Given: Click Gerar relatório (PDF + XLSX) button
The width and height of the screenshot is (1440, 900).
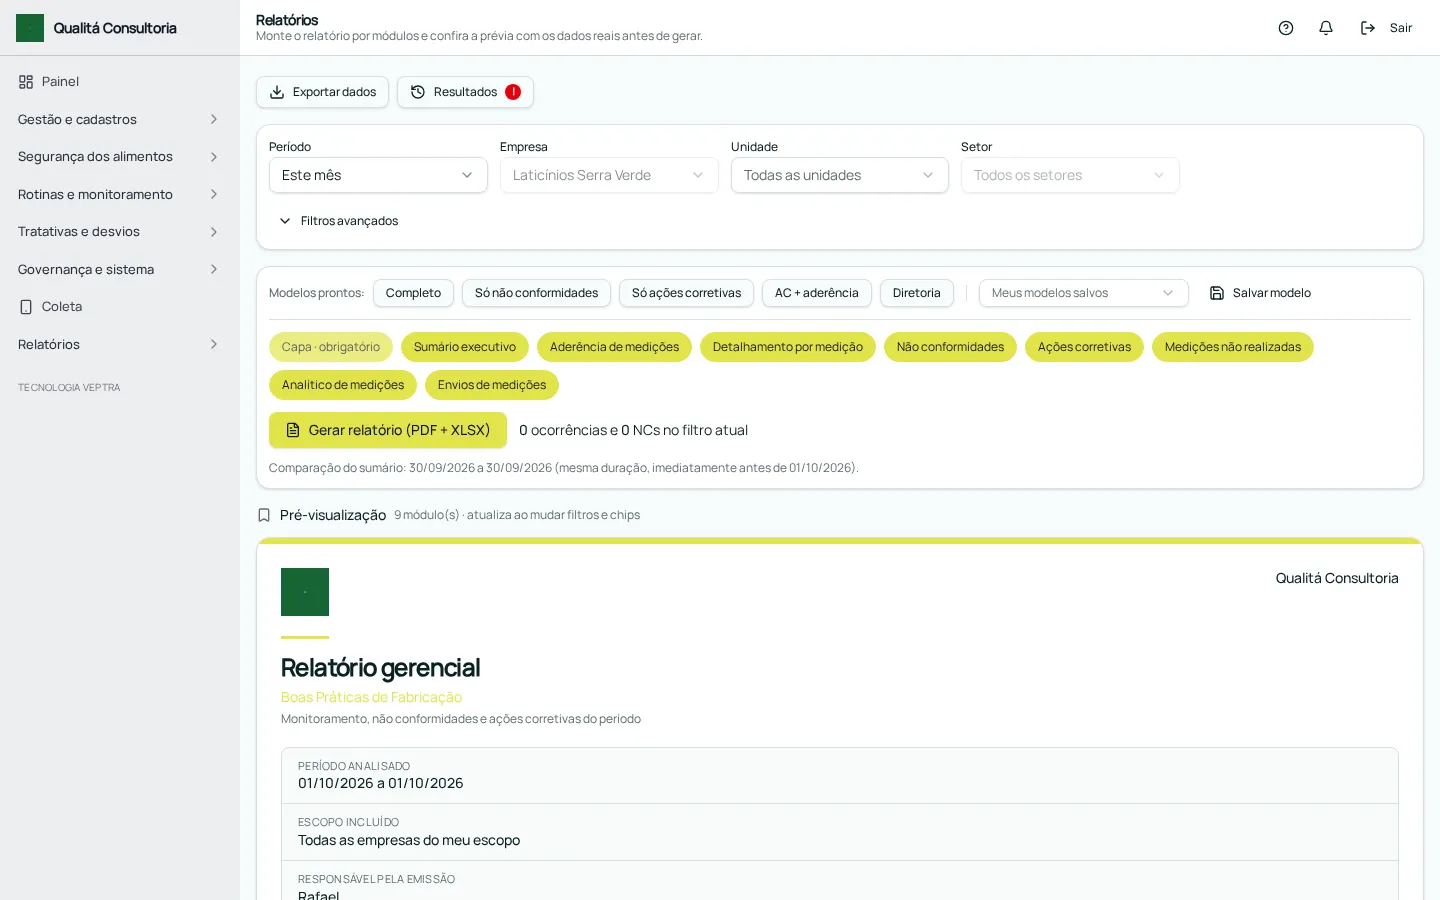Looking at the screenshot, I should pyautogui.click(x=388, y=430).
